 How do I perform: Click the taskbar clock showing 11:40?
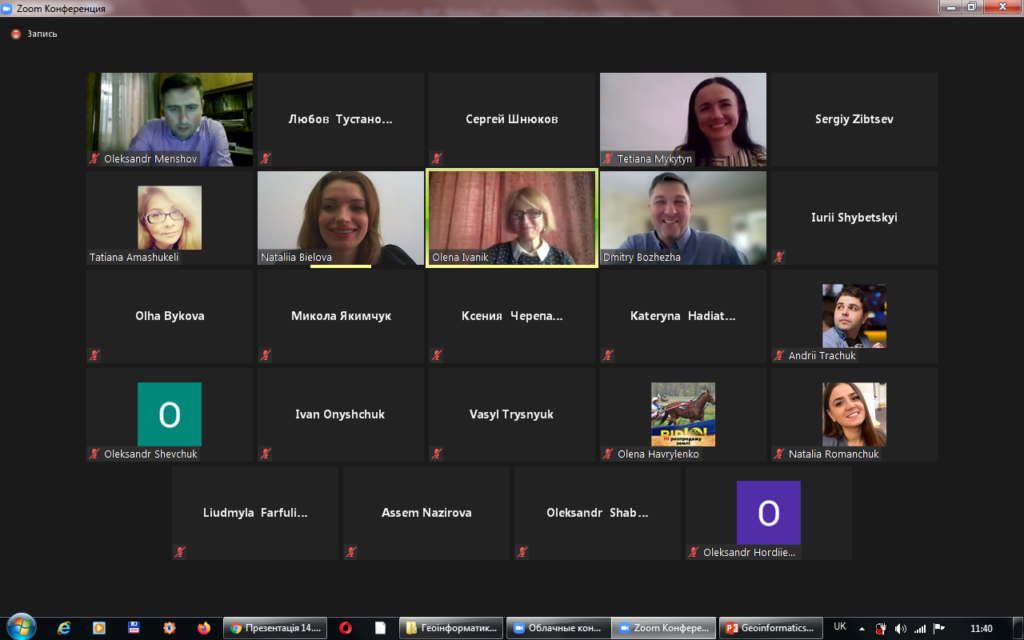[981, 628]
